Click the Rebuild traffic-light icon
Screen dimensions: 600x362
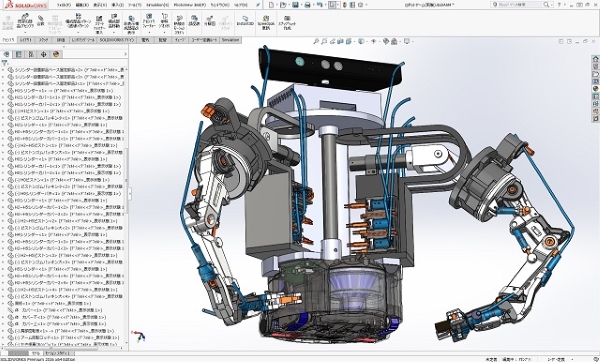coord(345,5)
